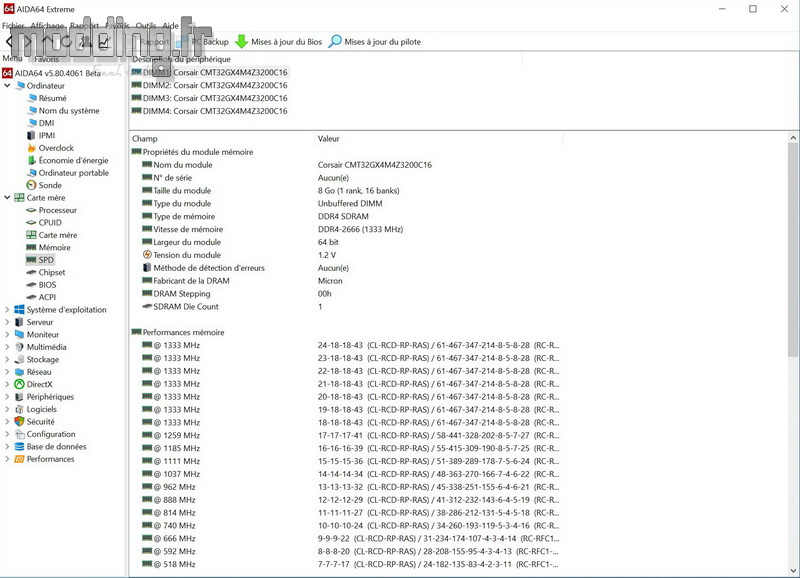This screenshot has height=578, width=800.
Task: Expand the Système d'exploitation branch
Action: 7,310
